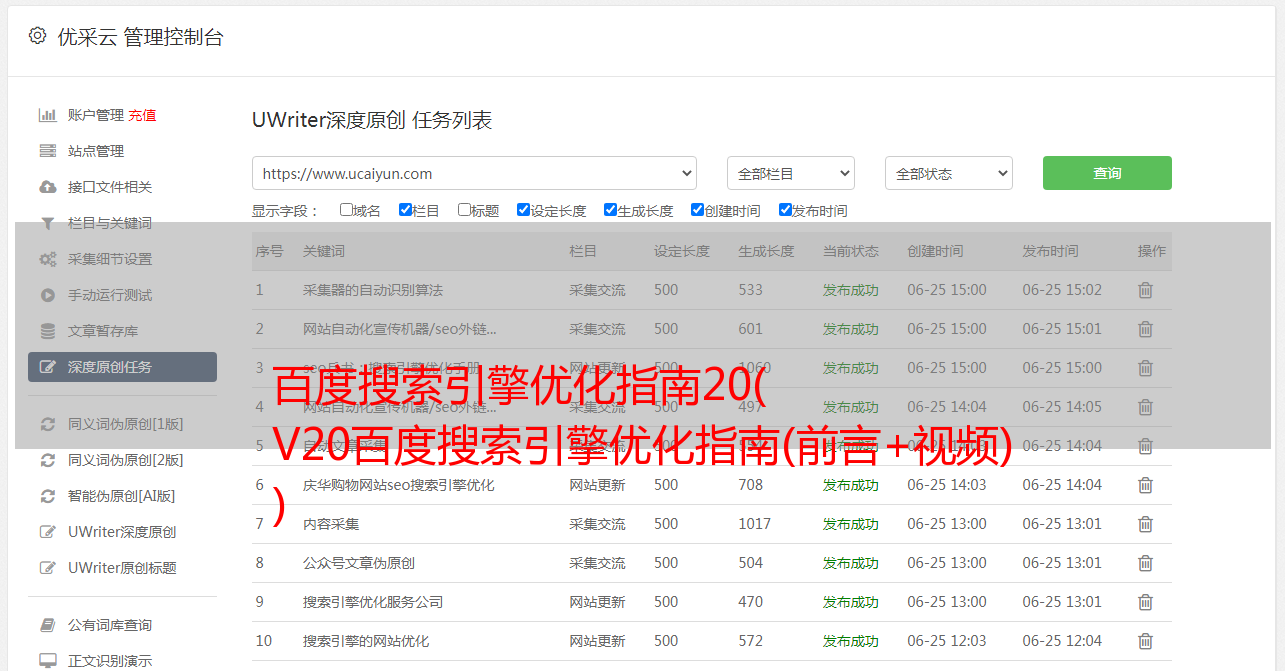This screenshot has width=1285, height=671.
Task: Open 账户管理 in sidebar
Action: 96,115
